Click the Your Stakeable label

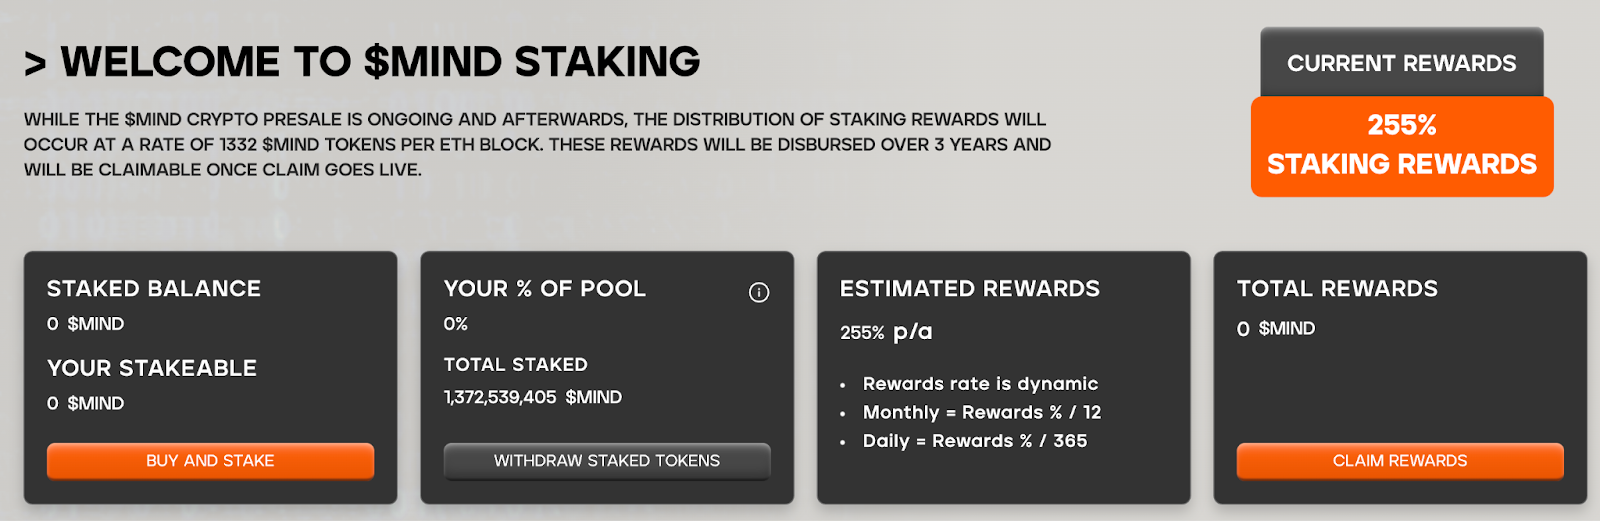click(152, 368)
